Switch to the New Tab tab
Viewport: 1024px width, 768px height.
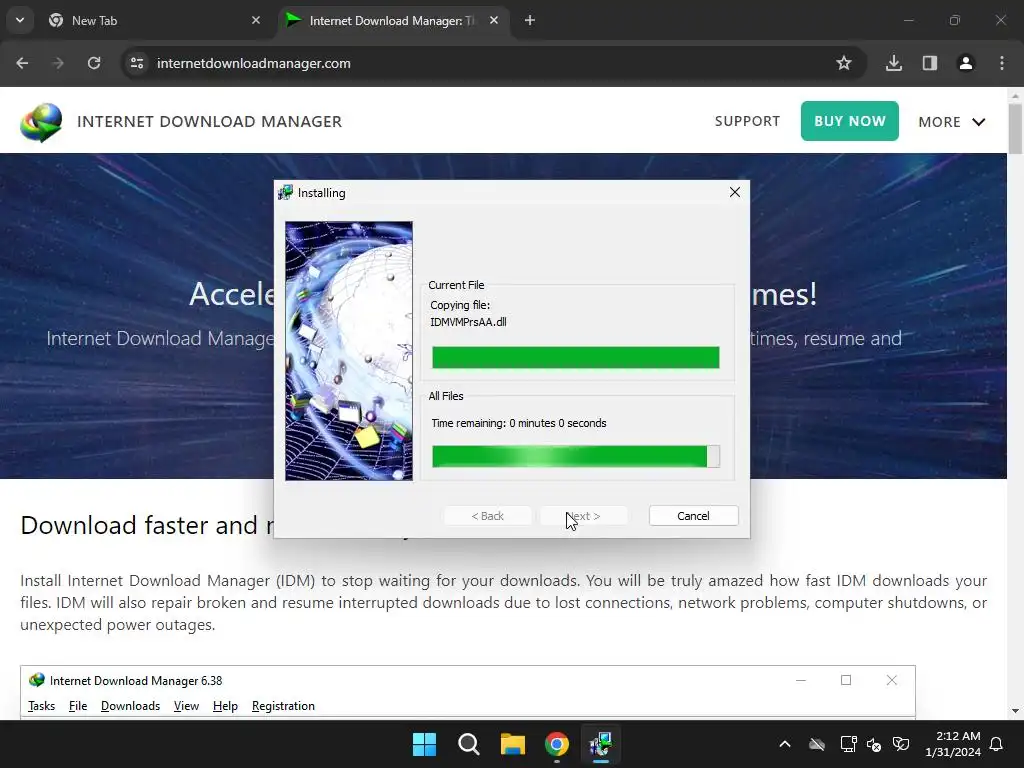pos(153,20)
